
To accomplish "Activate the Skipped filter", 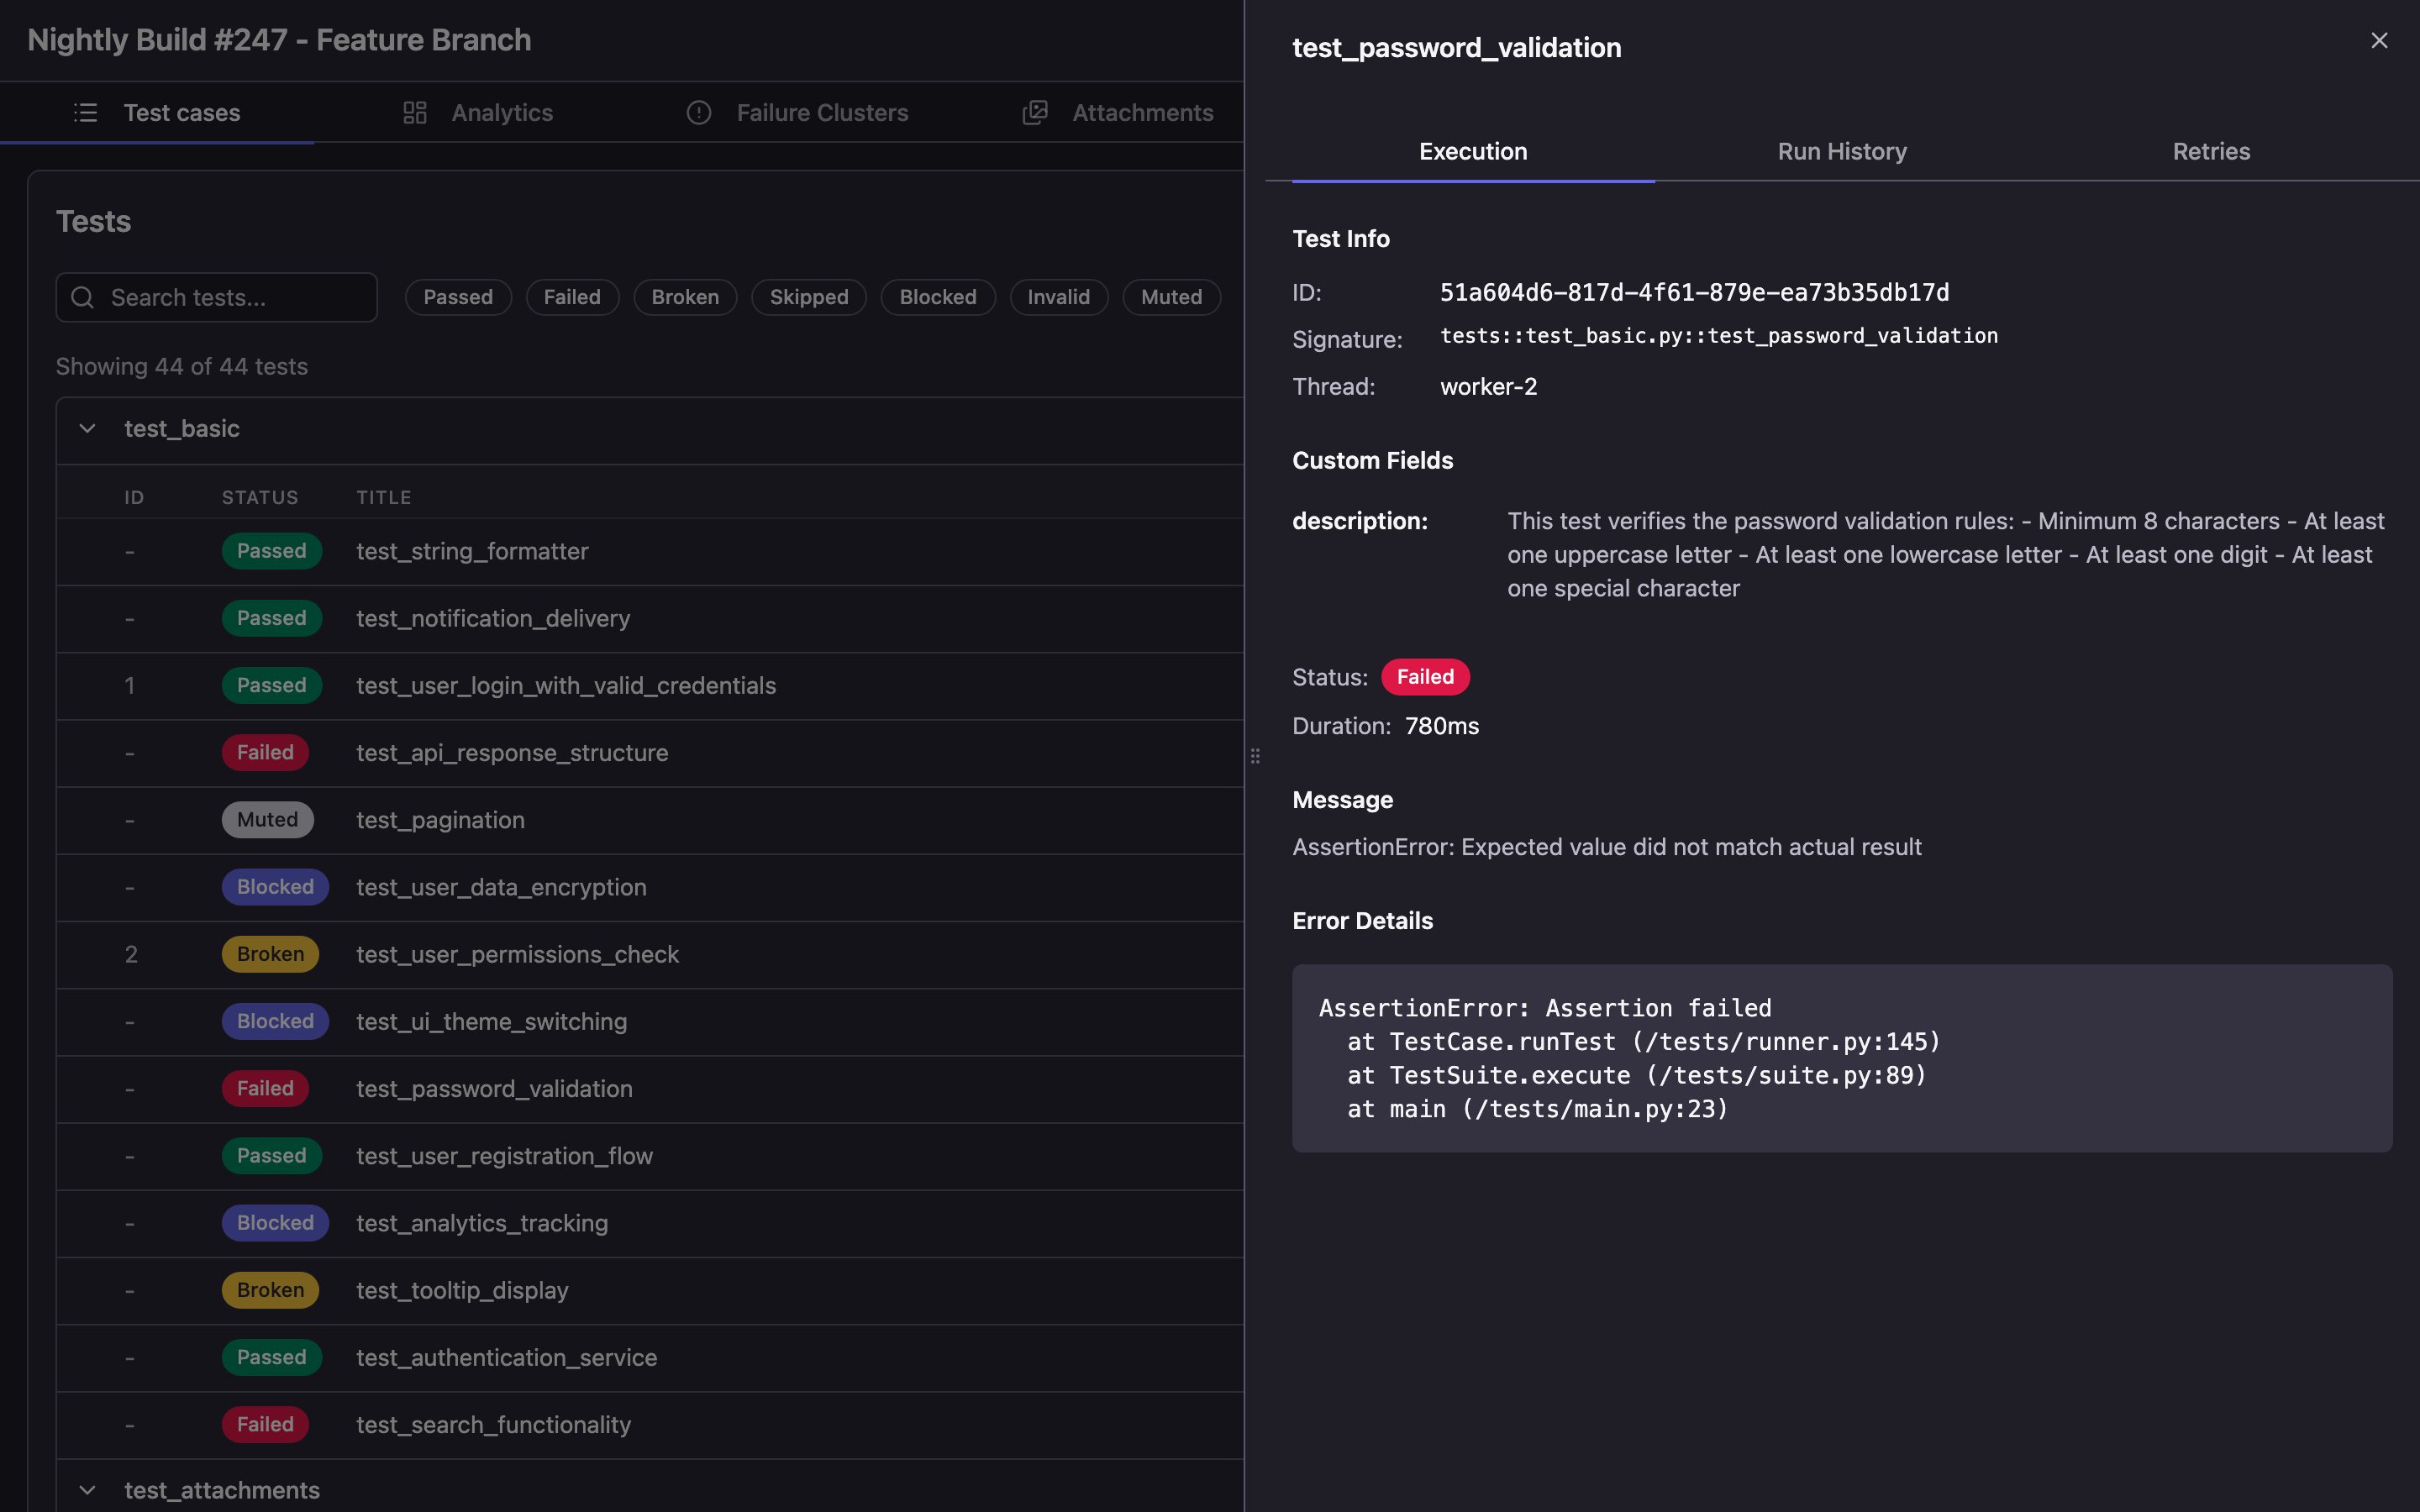I will tap(808, 296).
